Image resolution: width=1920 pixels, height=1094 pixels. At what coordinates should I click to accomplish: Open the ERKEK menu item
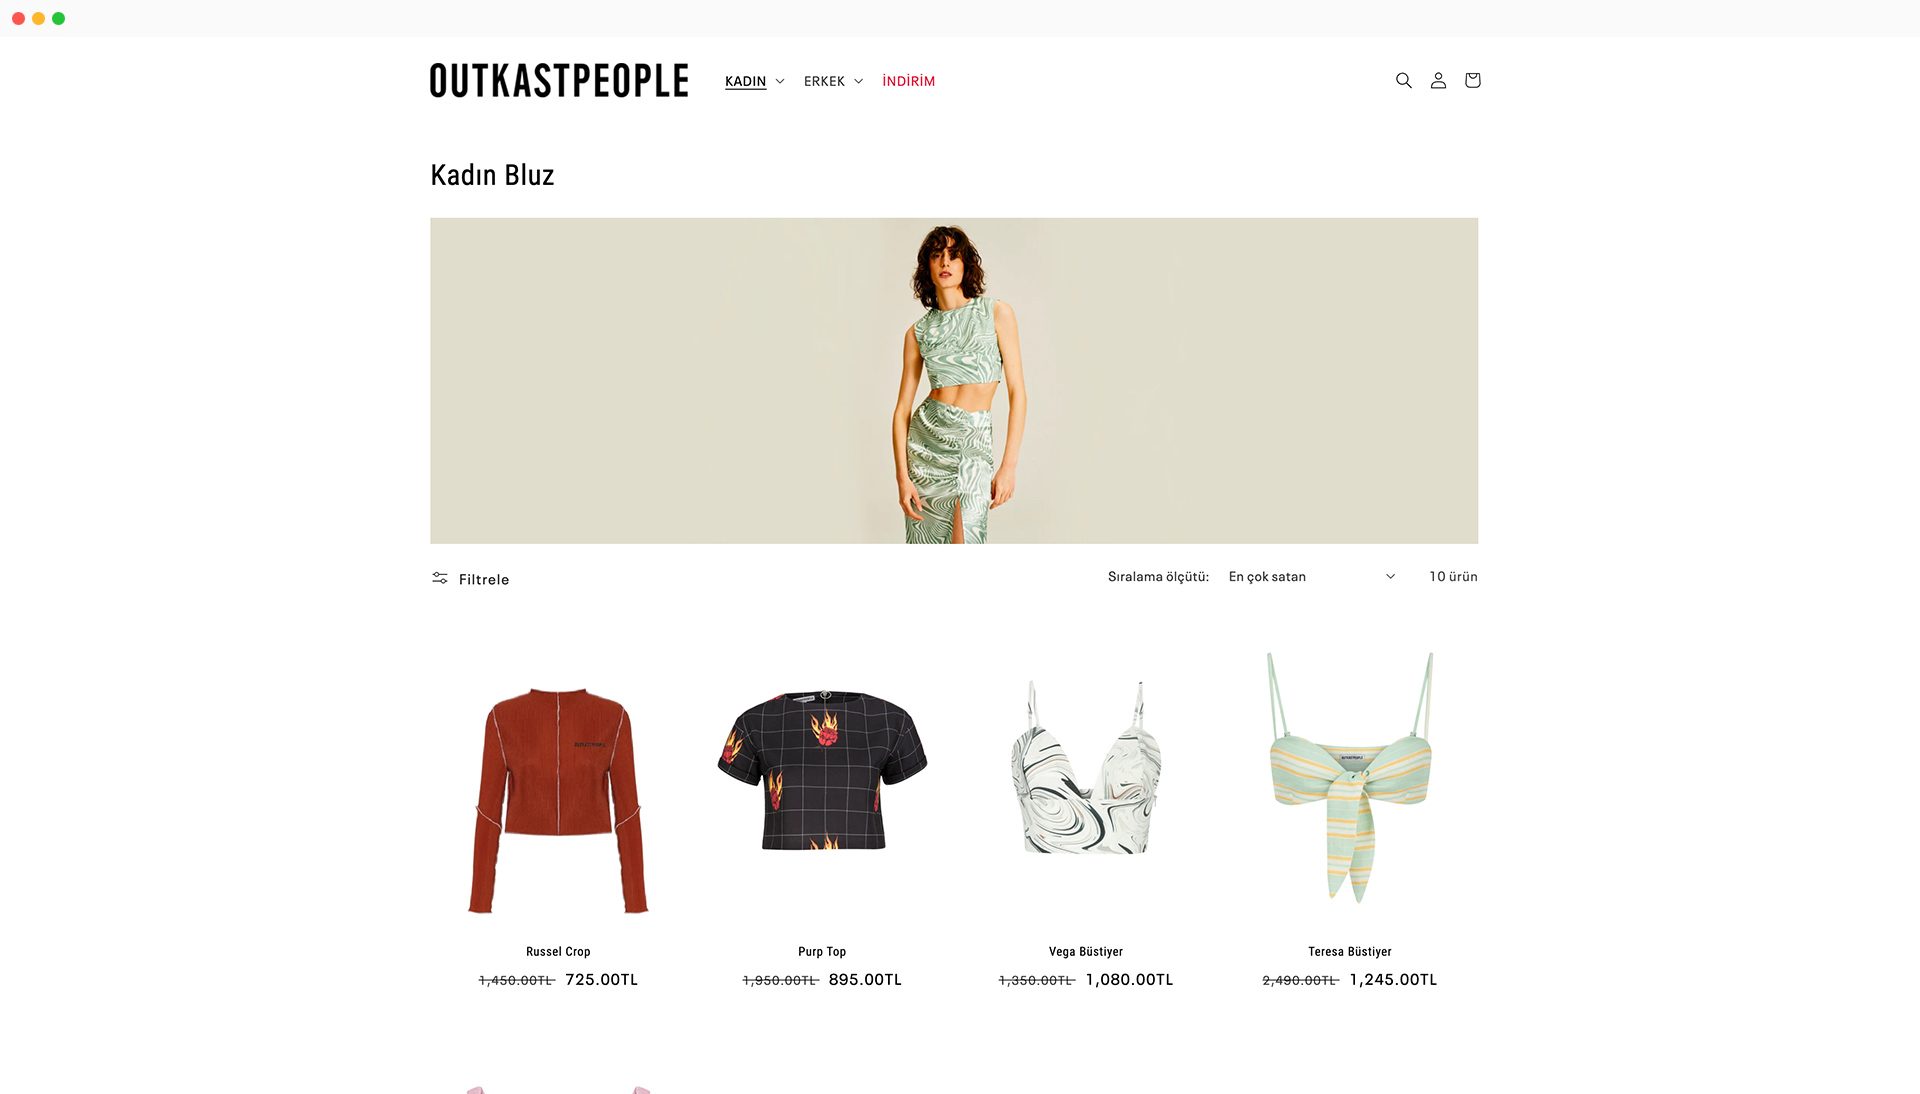824,81
